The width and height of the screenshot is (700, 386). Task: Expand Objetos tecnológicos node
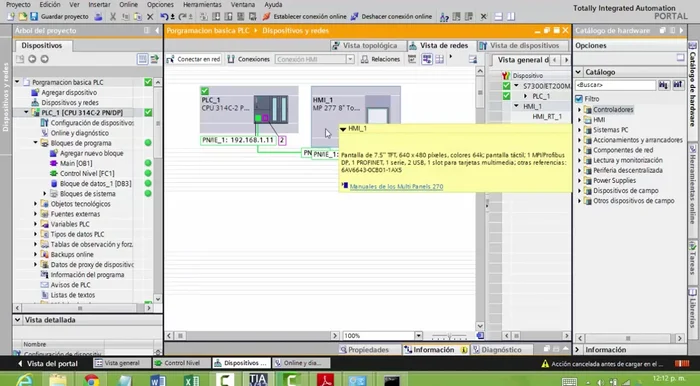[36, 204]
